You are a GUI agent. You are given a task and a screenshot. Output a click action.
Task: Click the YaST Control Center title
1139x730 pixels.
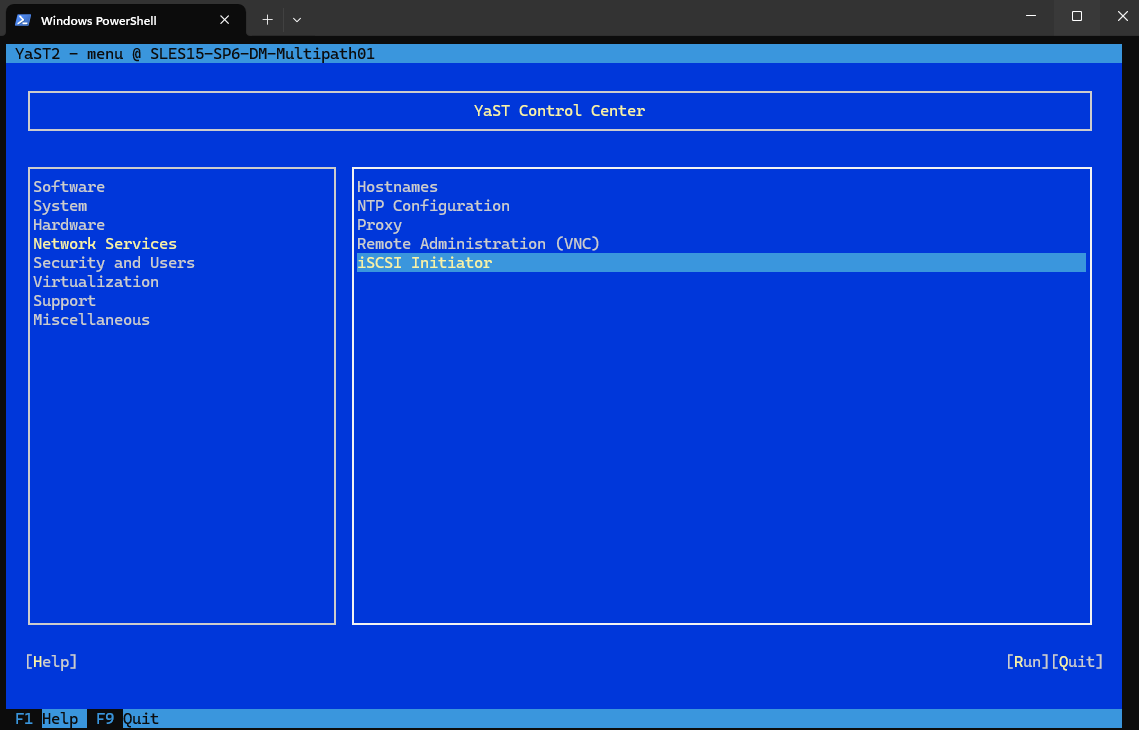pos(559,110)
